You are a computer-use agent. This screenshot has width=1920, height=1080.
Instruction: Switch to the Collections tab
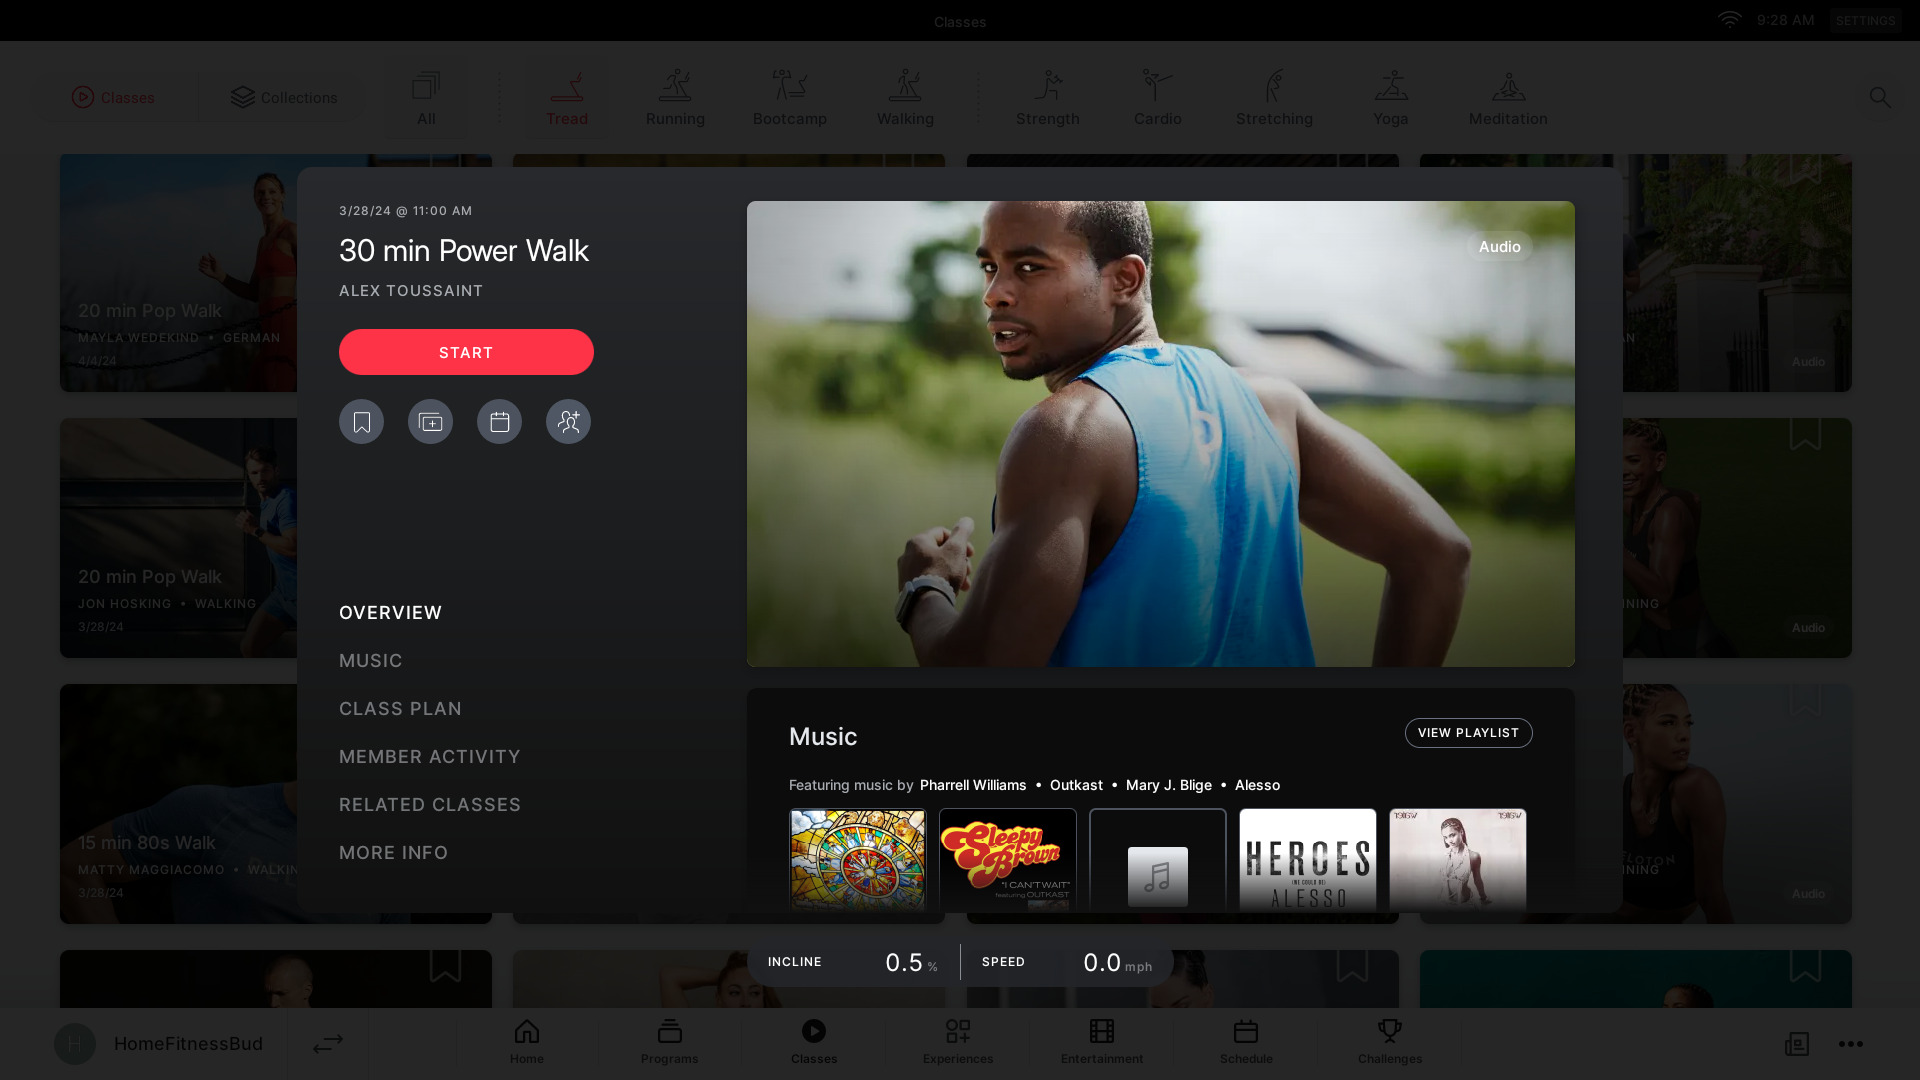click(x=284, y=97)
